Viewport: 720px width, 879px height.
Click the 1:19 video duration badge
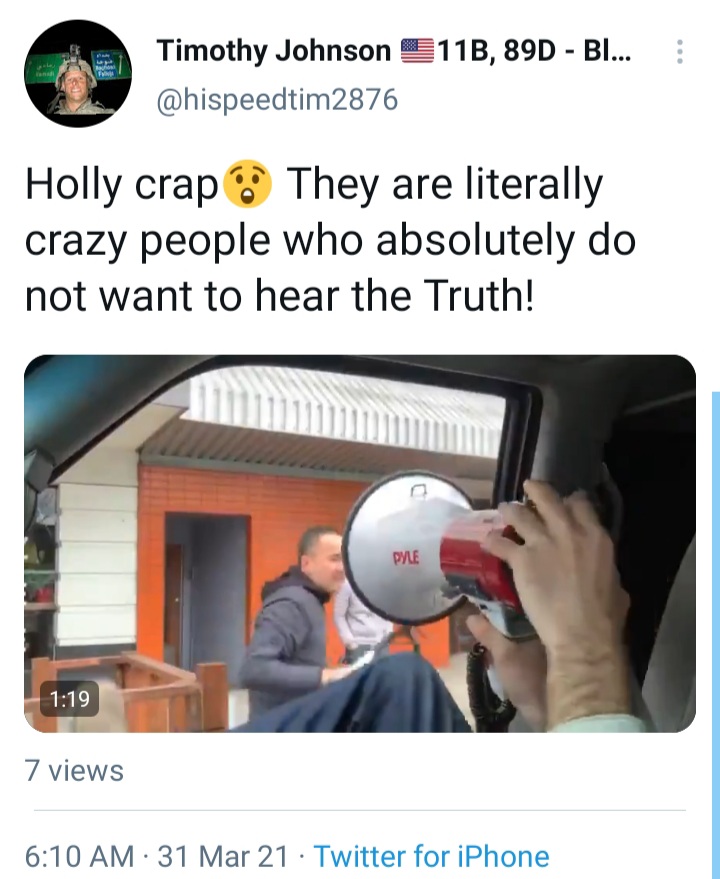[x=70, y=698]
